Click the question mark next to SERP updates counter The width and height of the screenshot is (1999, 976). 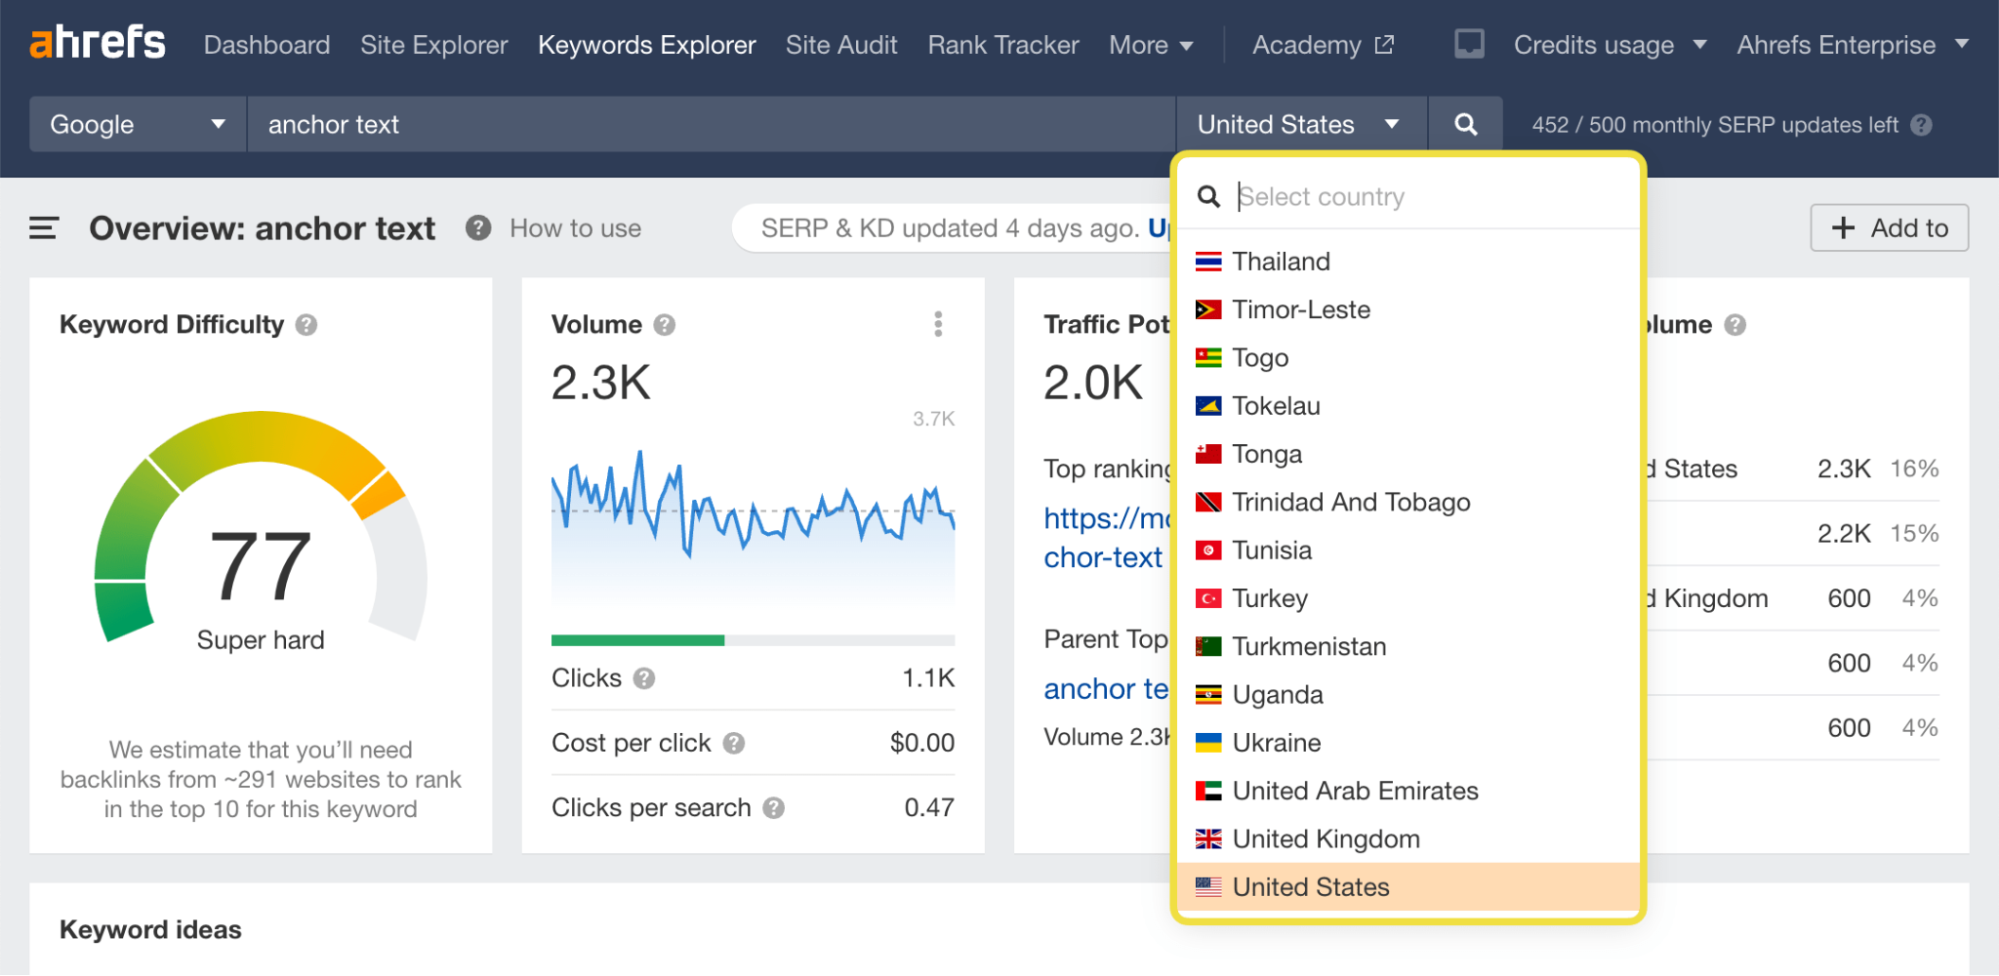[x=1920, y=124]
